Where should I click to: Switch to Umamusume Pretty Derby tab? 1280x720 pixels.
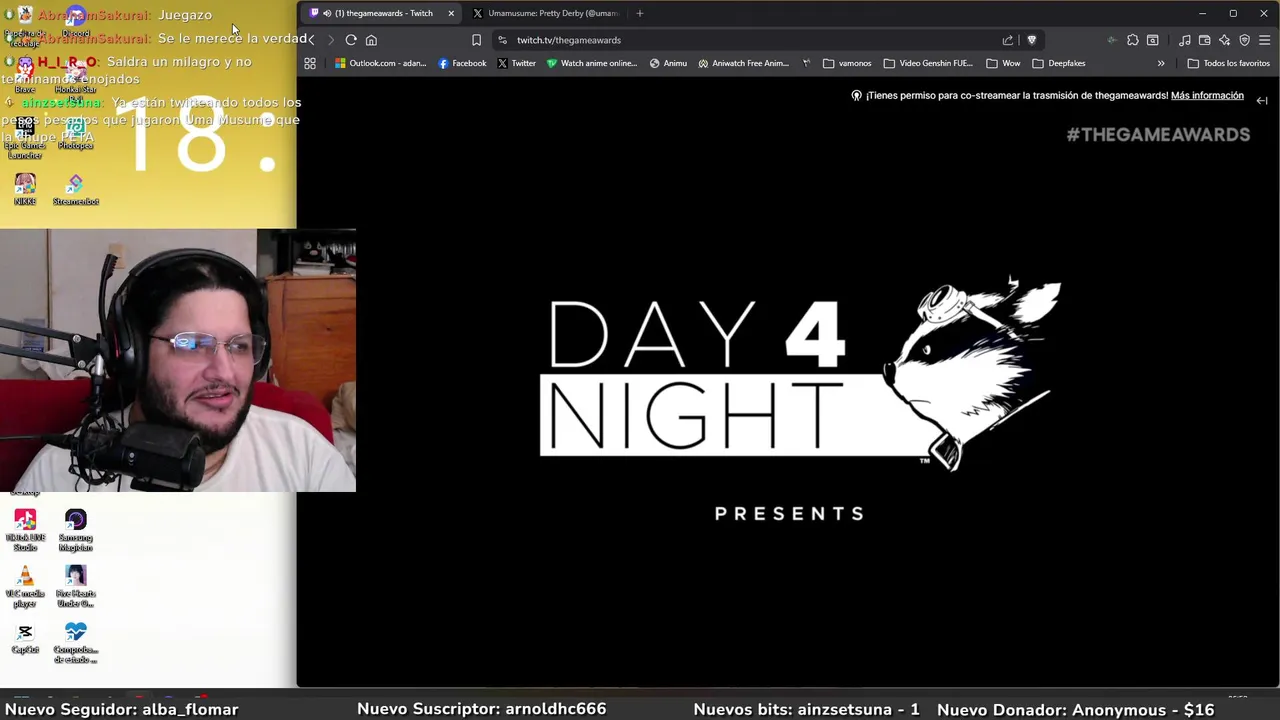pos(547,13)
